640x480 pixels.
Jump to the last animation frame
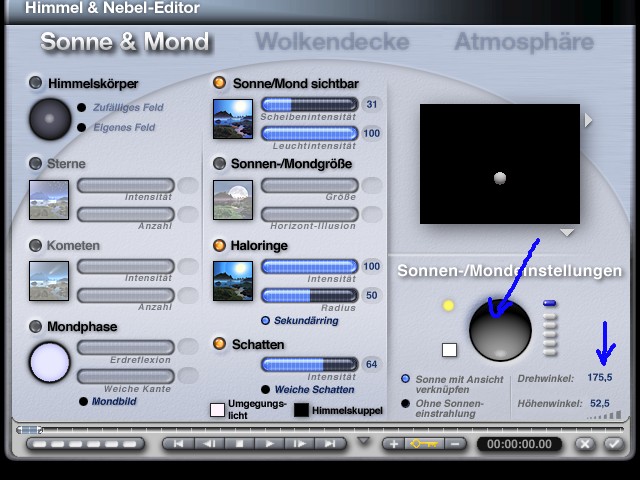pos(330,444)
